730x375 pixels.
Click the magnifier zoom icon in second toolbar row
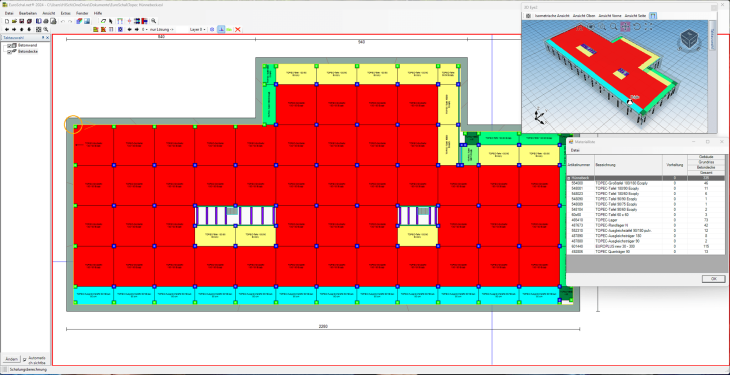(x=46, y=29)
